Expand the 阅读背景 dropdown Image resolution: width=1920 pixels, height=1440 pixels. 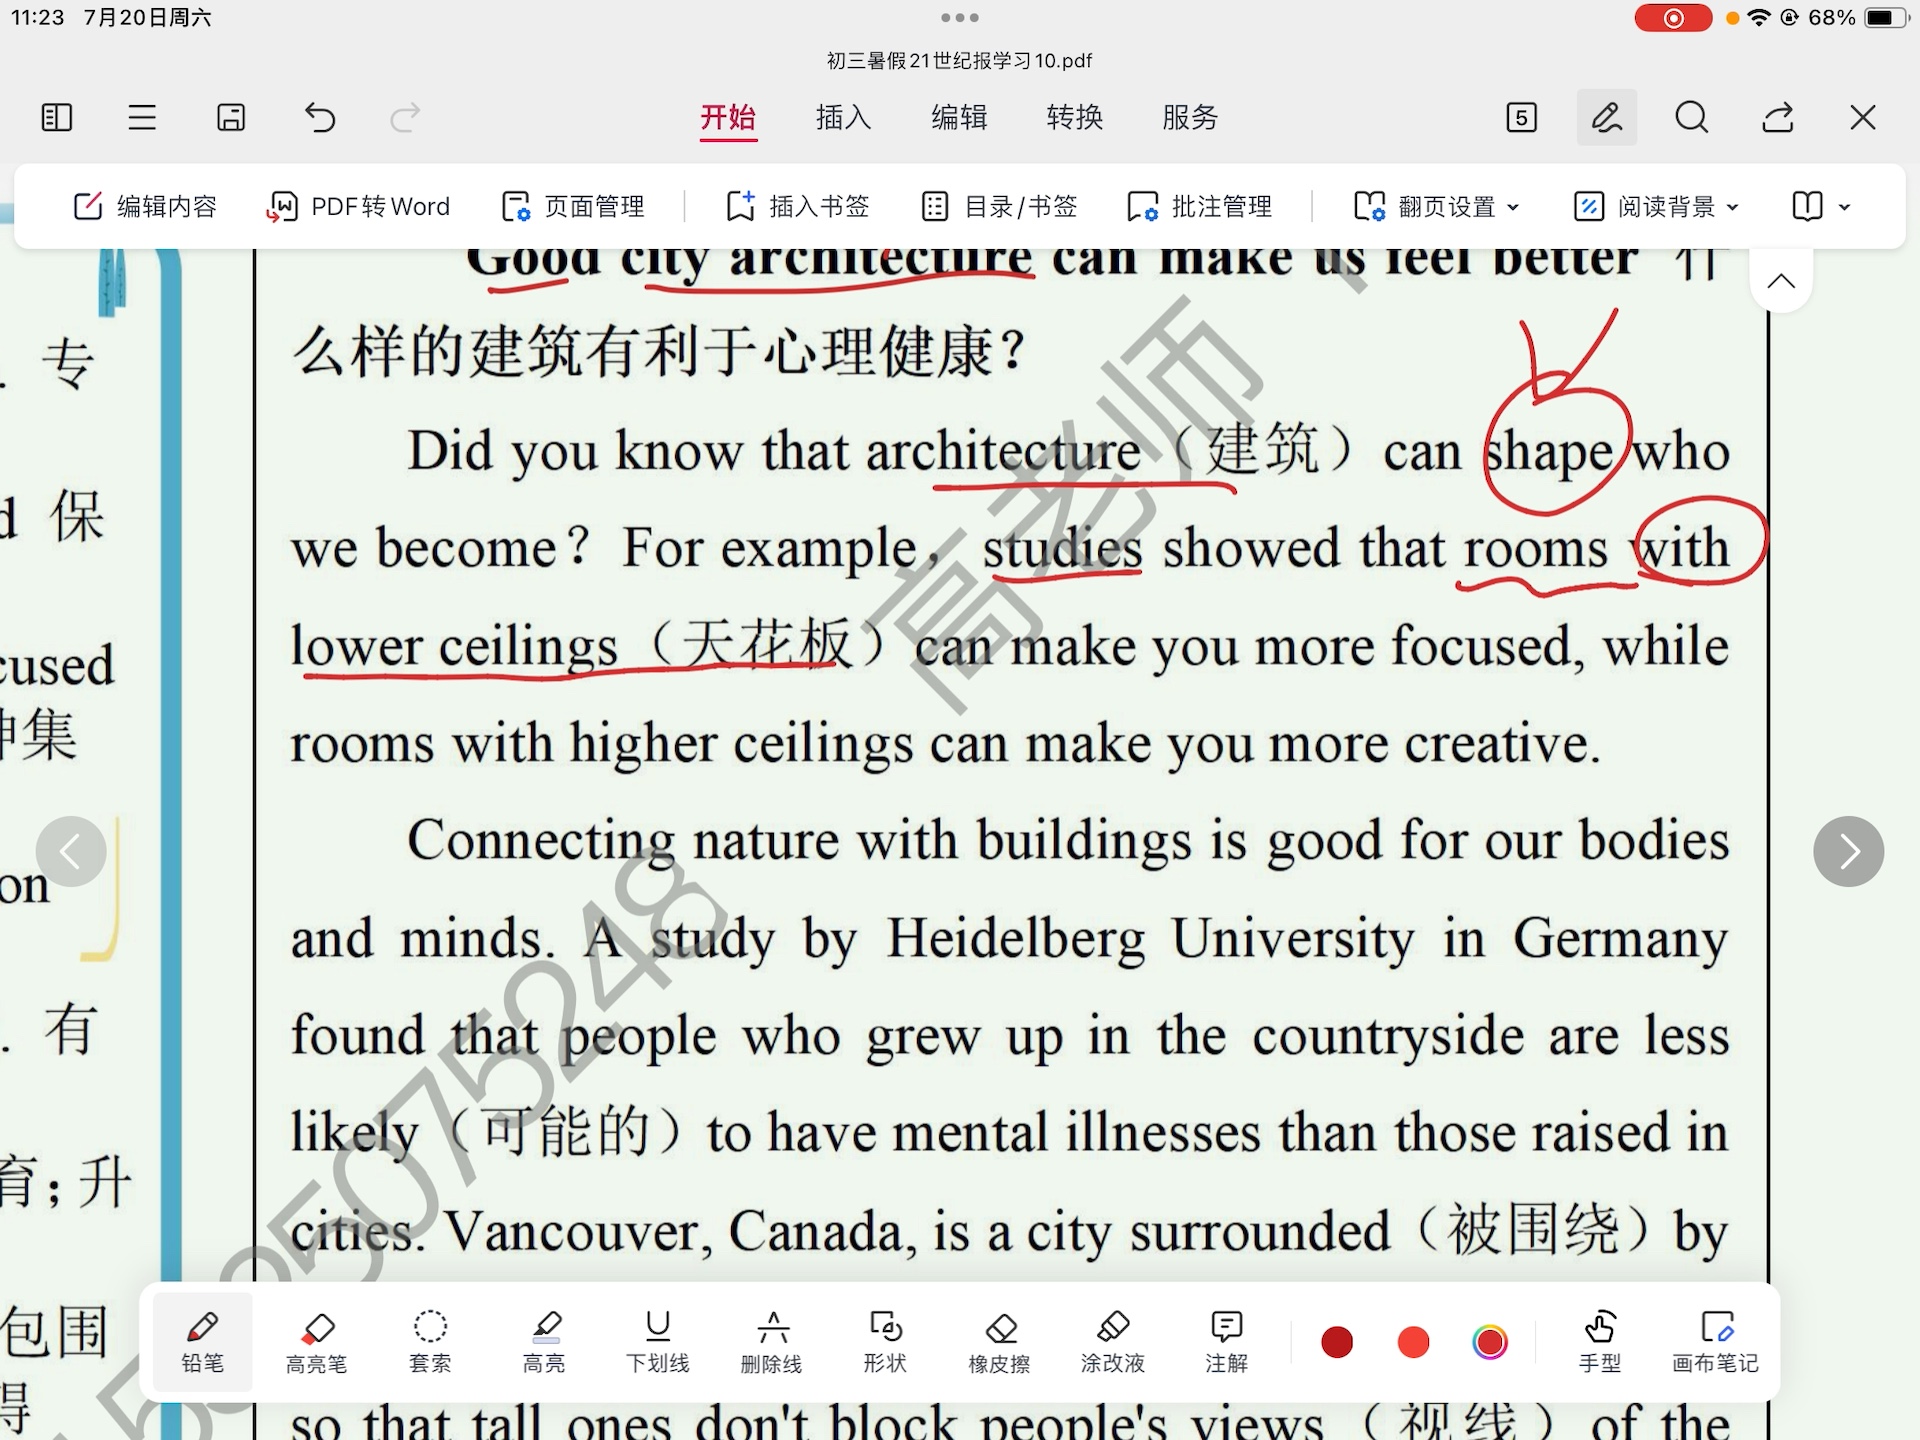click(1656, 207)
